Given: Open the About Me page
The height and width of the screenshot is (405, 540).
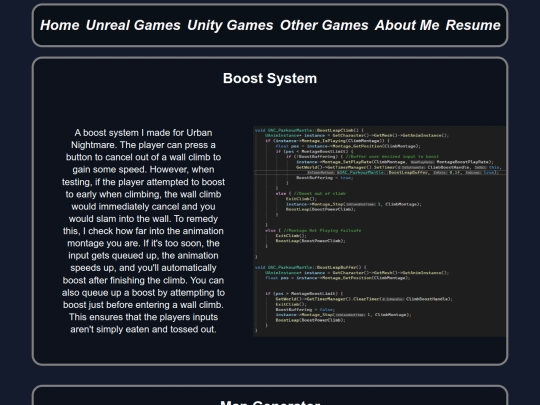Looking at the screenshot, I should click(x=407, y=25).
